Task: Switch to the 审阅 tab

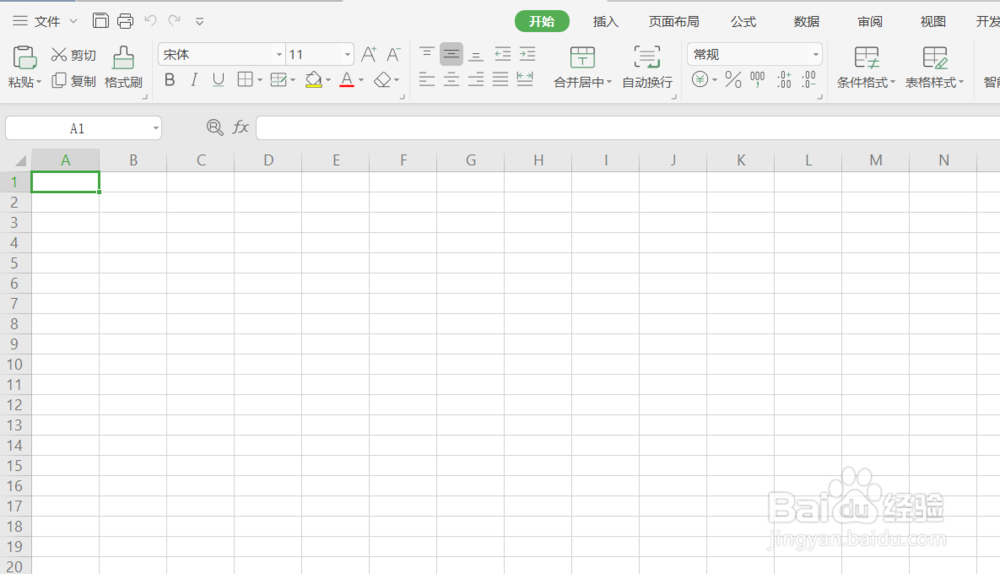Action: (870, 22)
